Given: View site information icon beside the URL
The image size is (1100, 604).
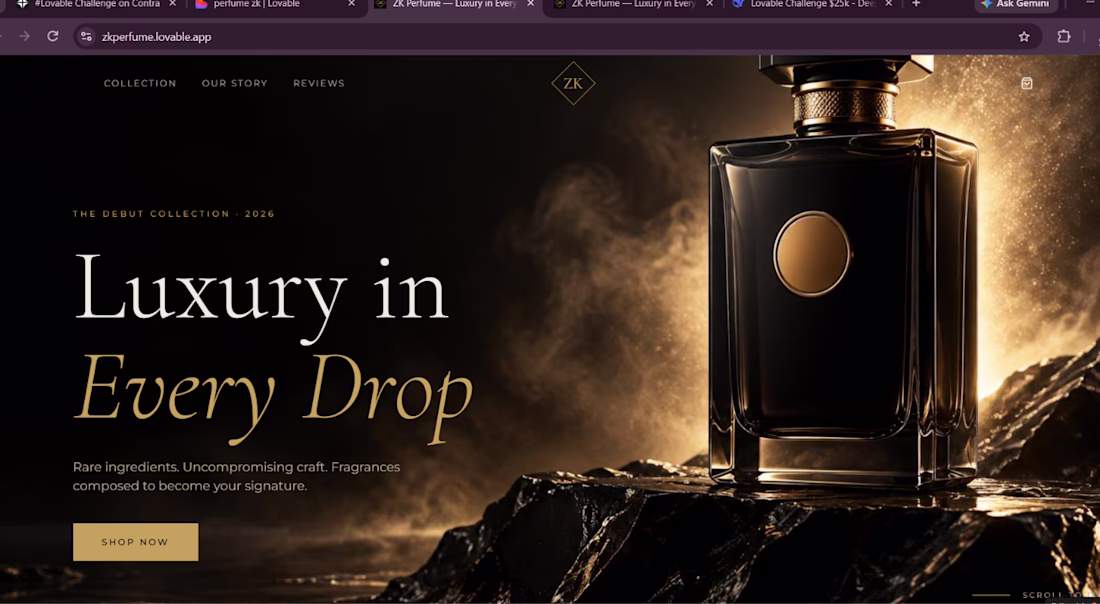Looking at the screenshot, I should click(86, 36).
